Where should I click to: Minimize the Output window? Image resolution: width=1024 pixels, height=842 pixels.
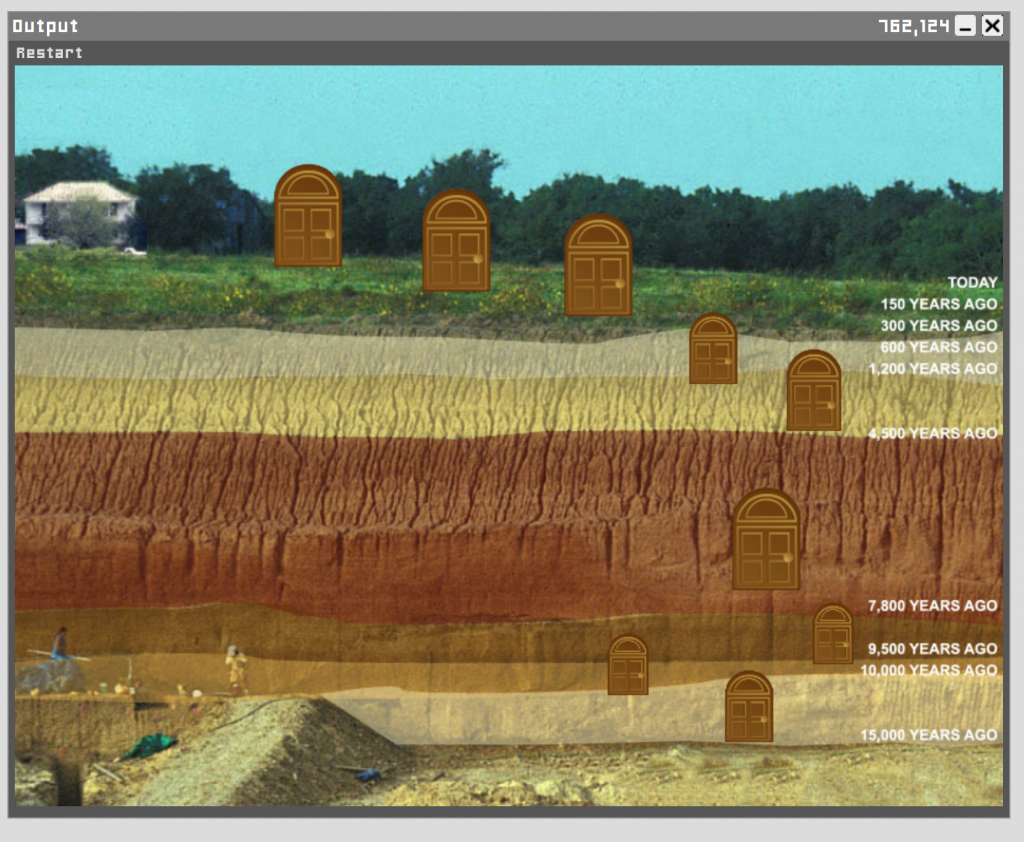point(965,25)
